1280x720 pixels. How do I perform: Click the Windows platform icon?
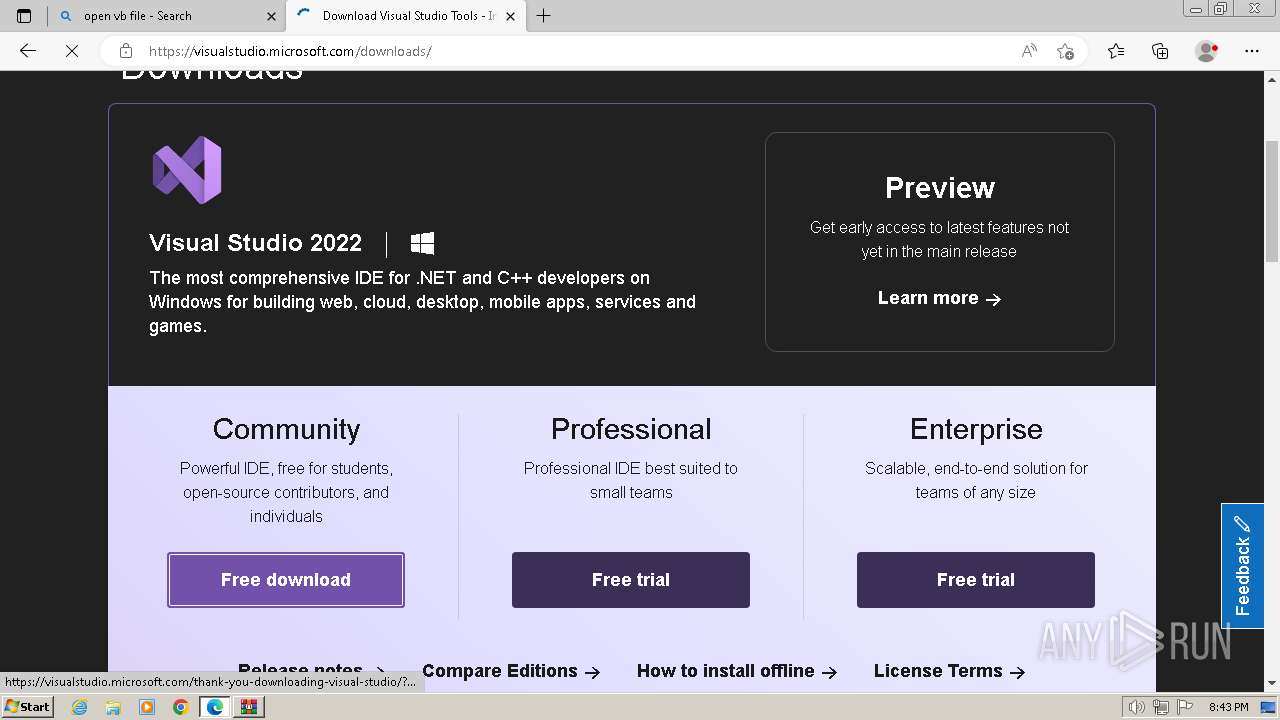click(x=422, y=243)
